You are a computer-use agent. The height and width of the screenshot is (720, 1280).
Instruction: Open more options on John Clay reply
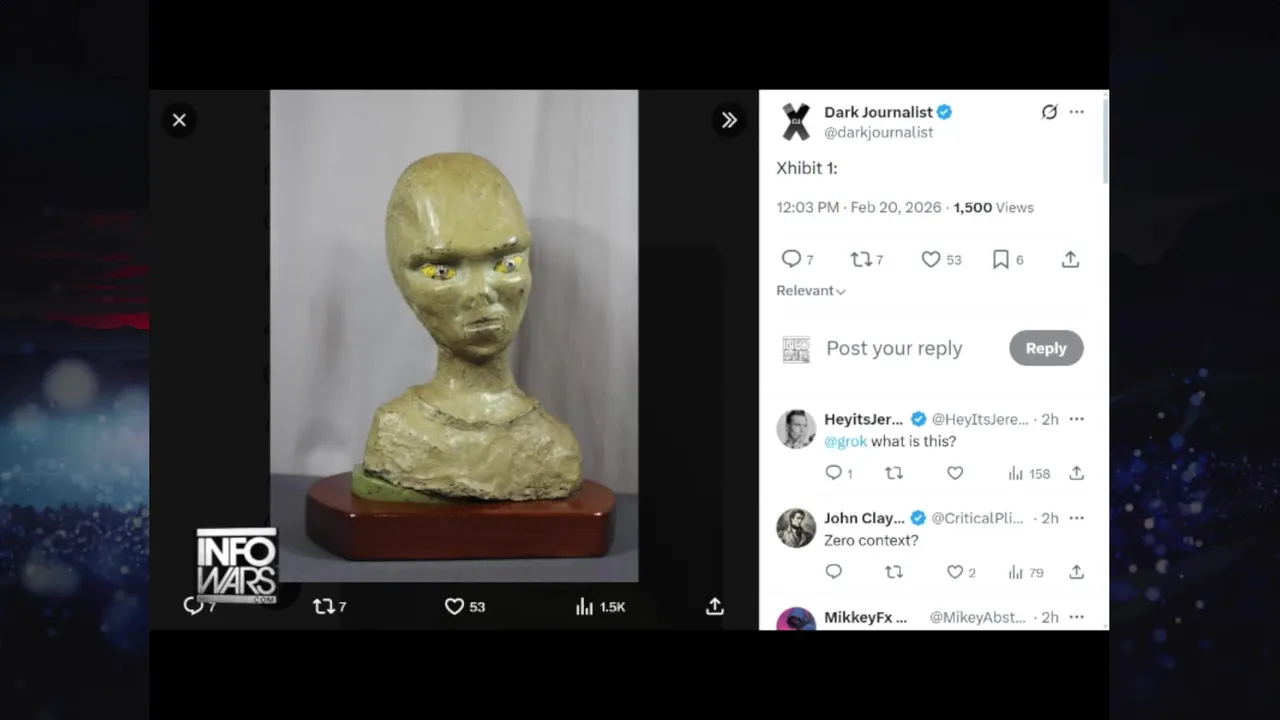[x=1076, y=518]
